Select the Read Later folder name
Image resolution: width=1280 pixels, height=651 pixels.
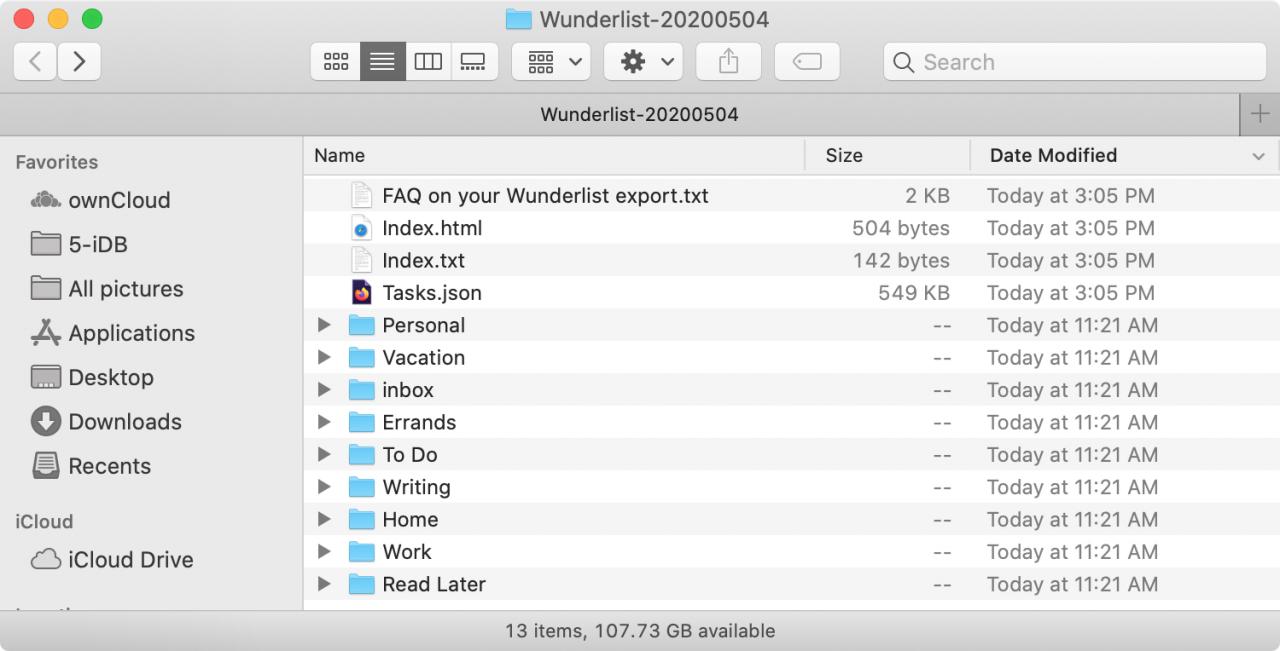point(434,584)
